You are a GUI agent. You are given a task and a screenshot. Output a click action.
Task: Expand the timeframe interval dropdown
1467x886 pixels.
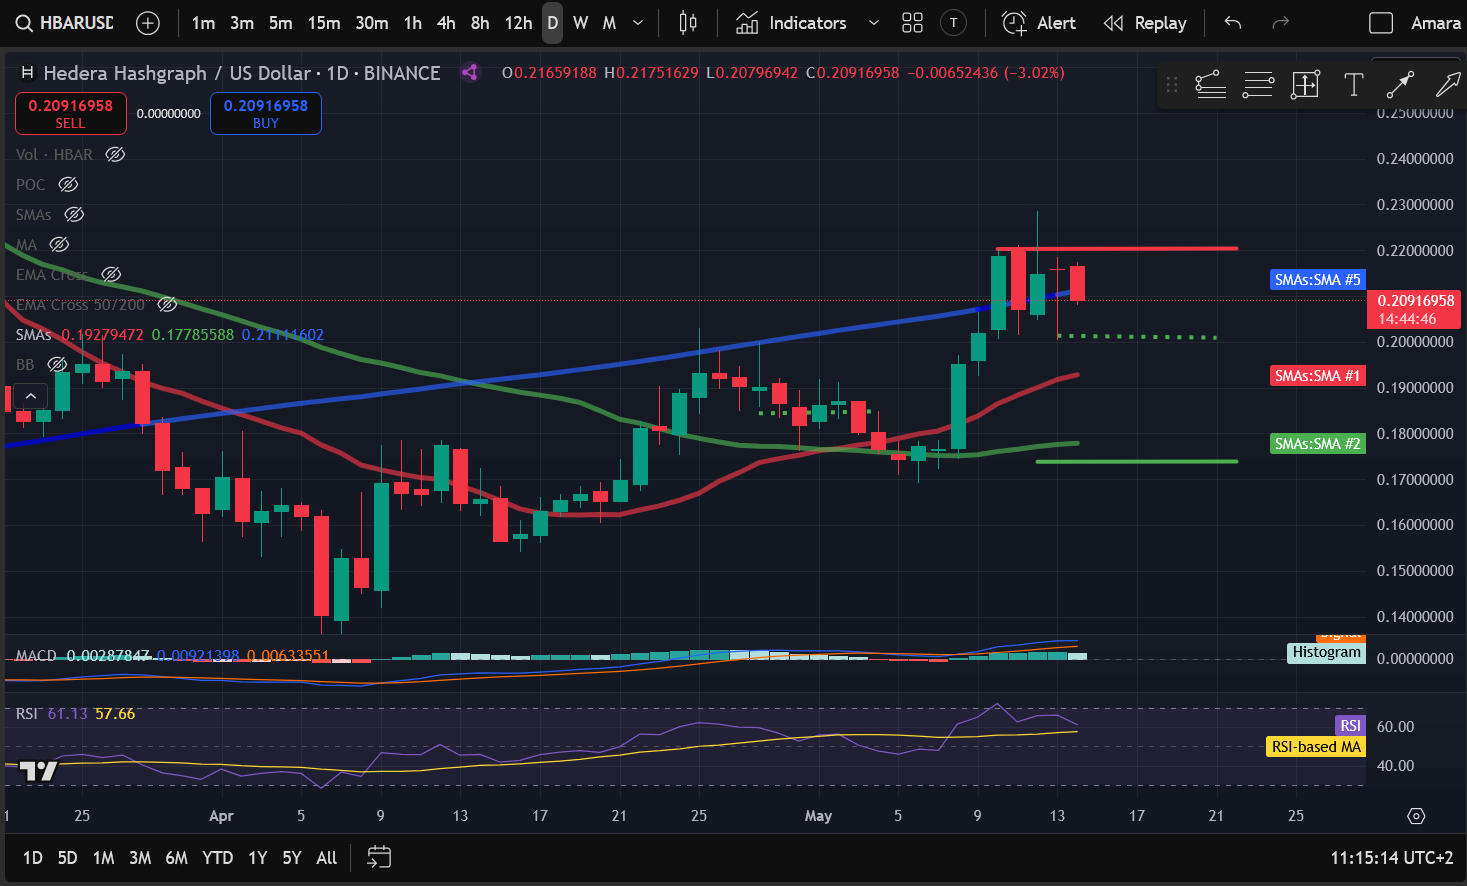[x=638, y=22]
